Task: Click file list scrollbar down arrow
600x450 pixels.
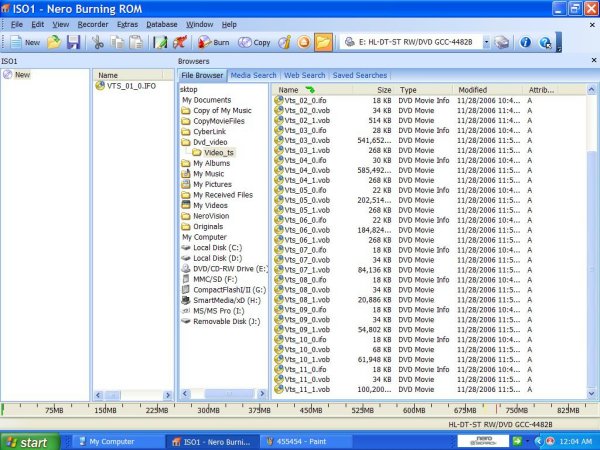Action: (x=591, y=393)
